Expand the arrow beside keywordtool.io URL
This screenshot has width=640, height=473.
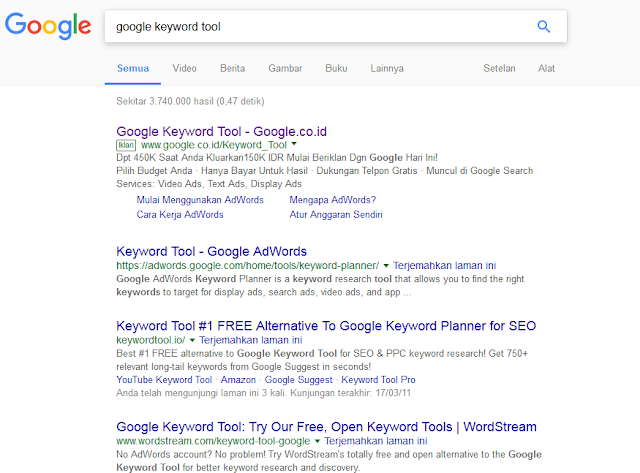pos(192,341)
